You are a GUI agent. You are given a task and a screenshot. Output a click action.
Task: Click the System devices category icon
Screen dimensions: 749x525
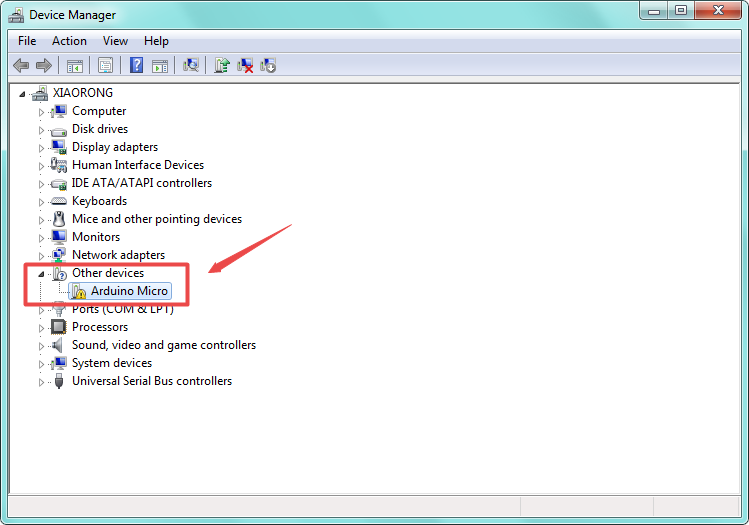click(x=59, y=363)
